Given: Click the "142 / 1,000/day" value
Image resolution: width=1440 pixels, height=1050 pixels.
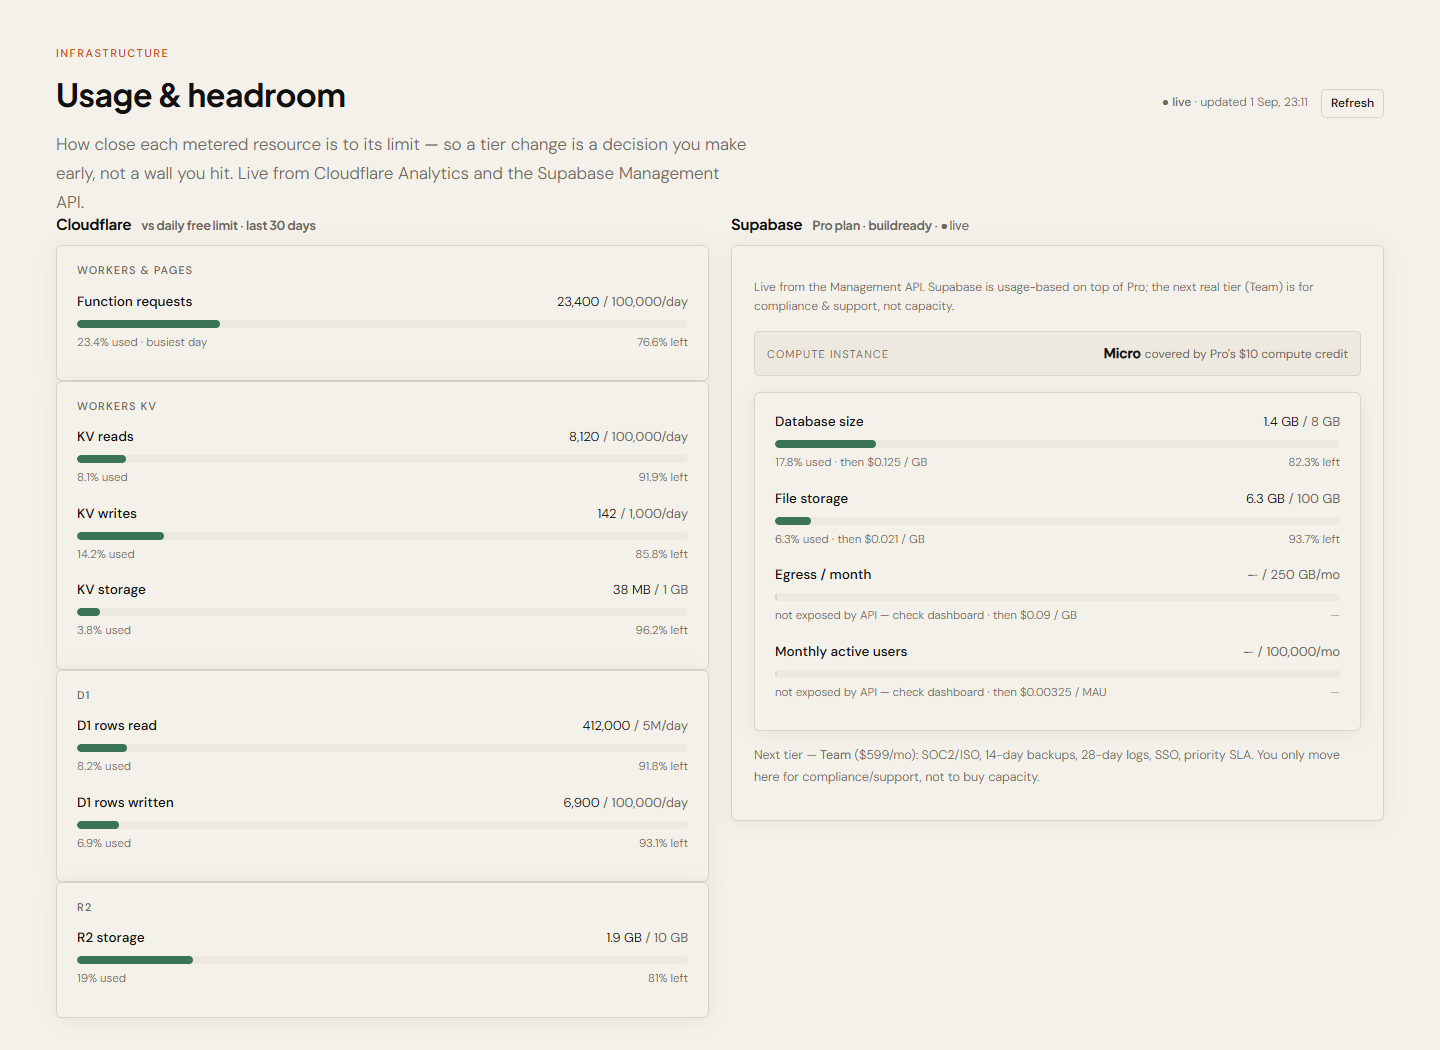Looking at the screenshot, I should click(642, 514).
